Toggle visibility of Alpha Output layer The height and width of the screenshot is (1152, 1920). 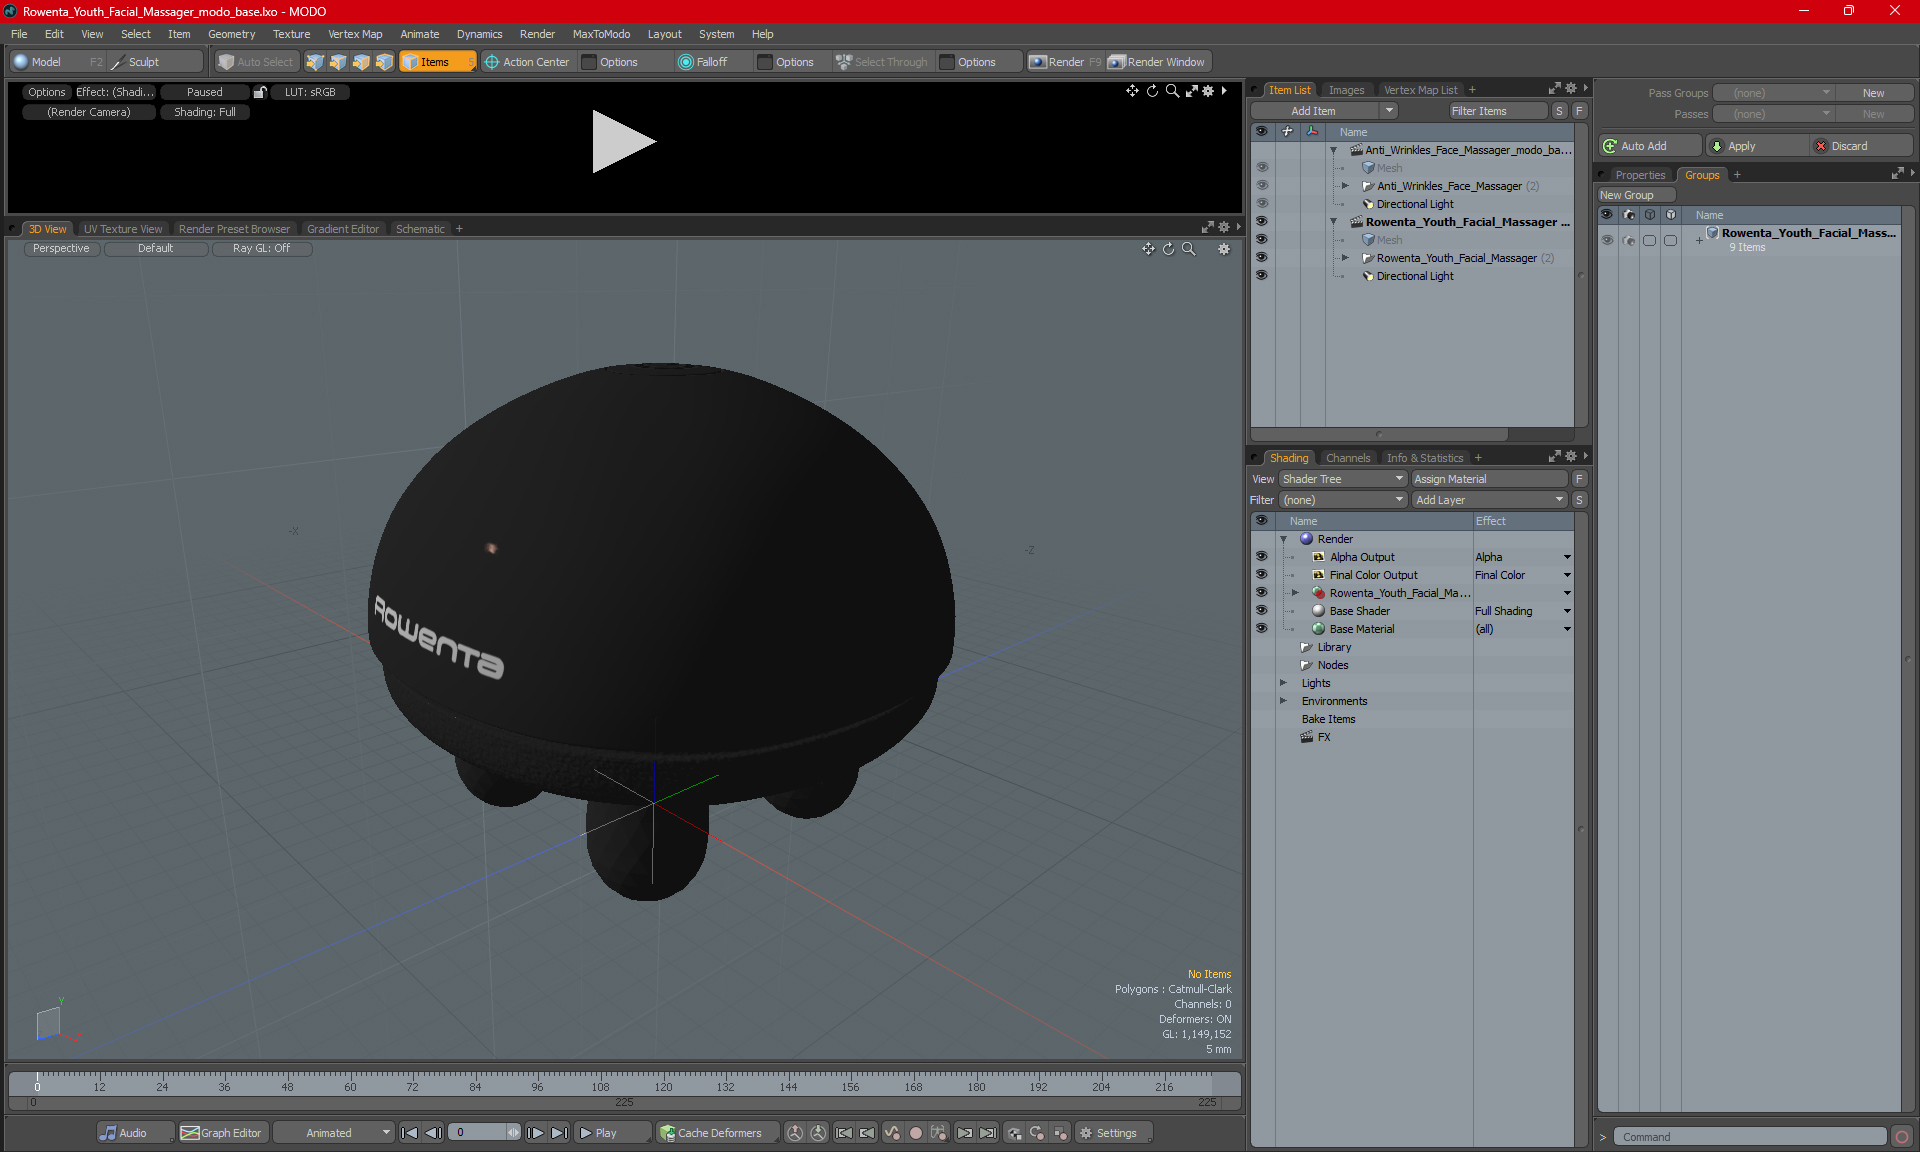(1261, 557)
